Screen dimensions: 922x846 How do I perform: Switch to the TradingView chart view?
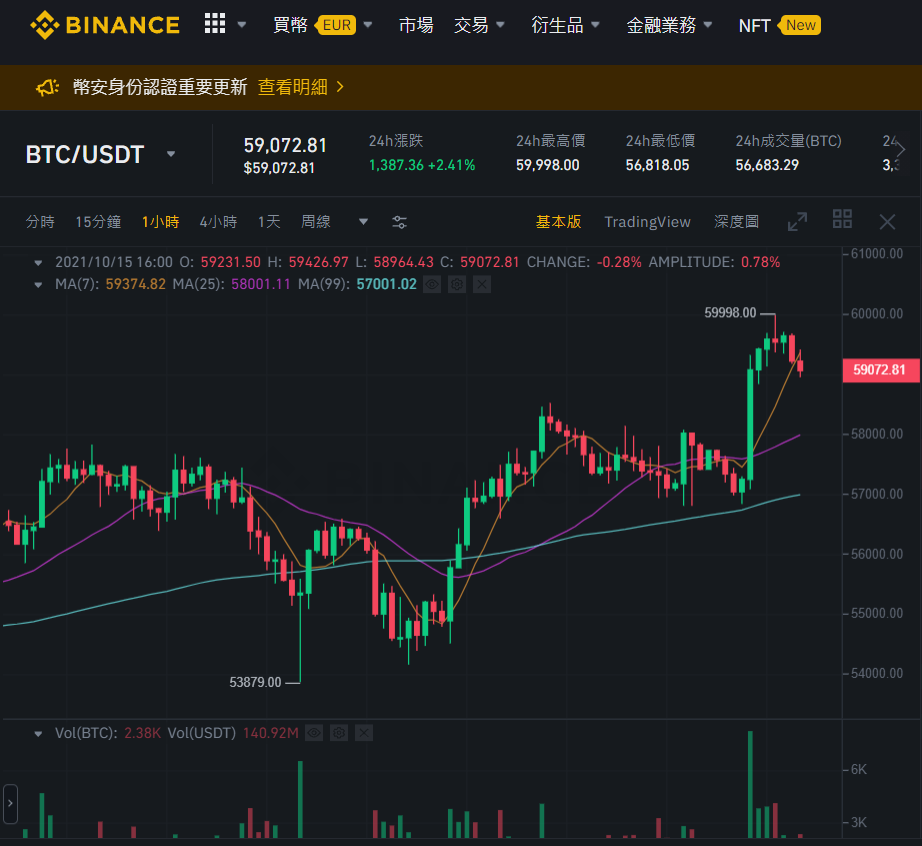(x=647, y=222)
